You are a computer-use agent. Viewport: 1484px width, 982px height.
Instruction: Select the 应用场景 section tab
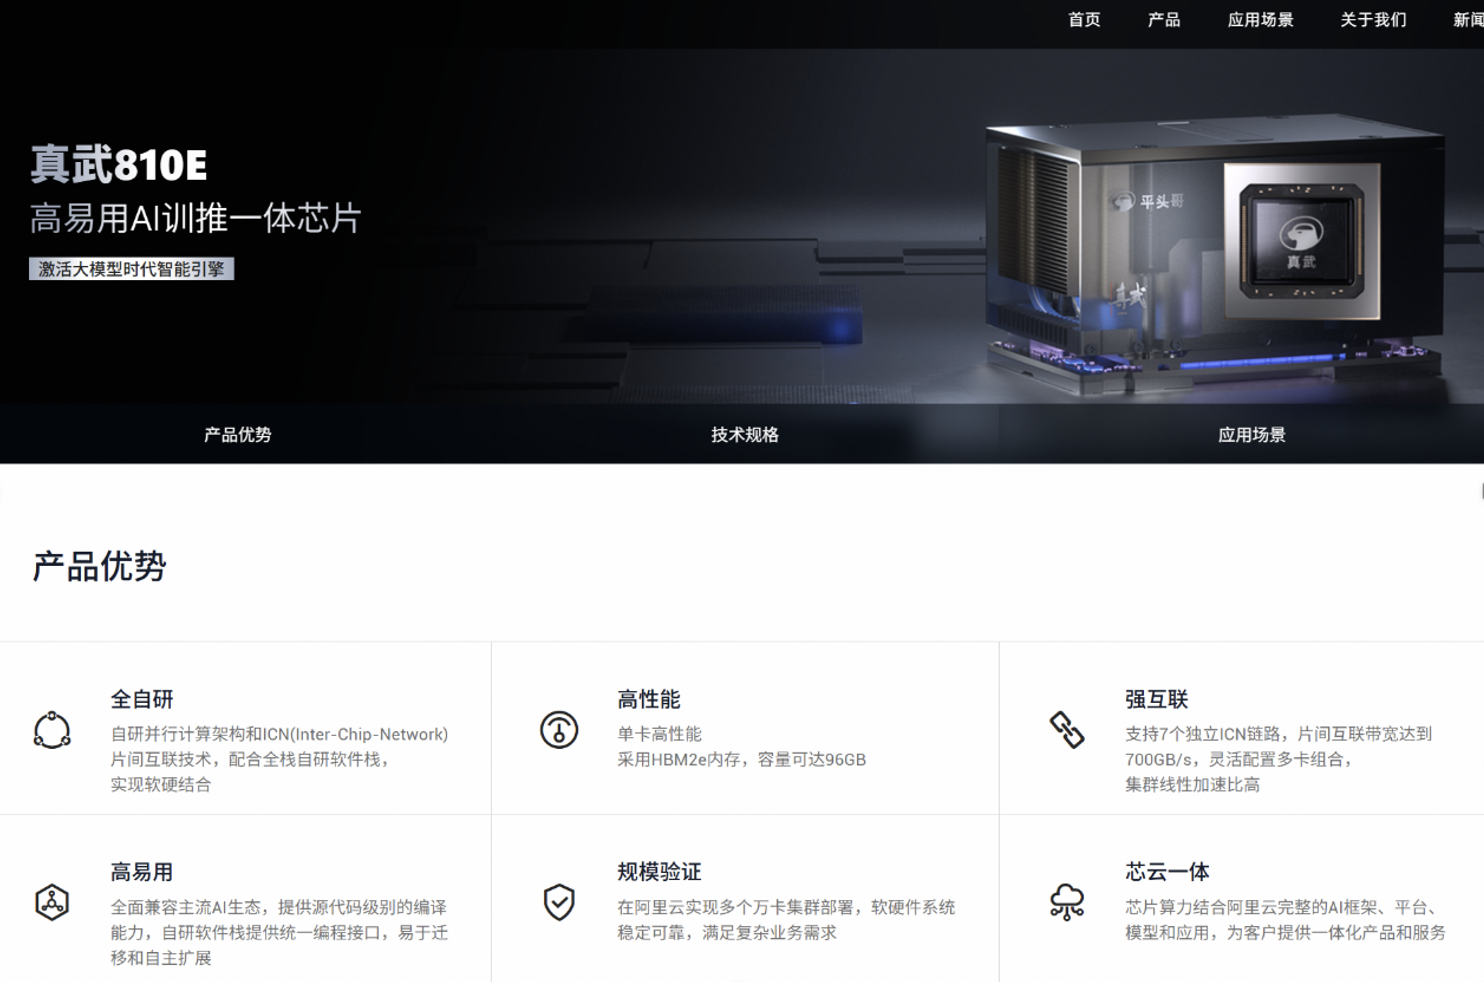(1252, 435)
